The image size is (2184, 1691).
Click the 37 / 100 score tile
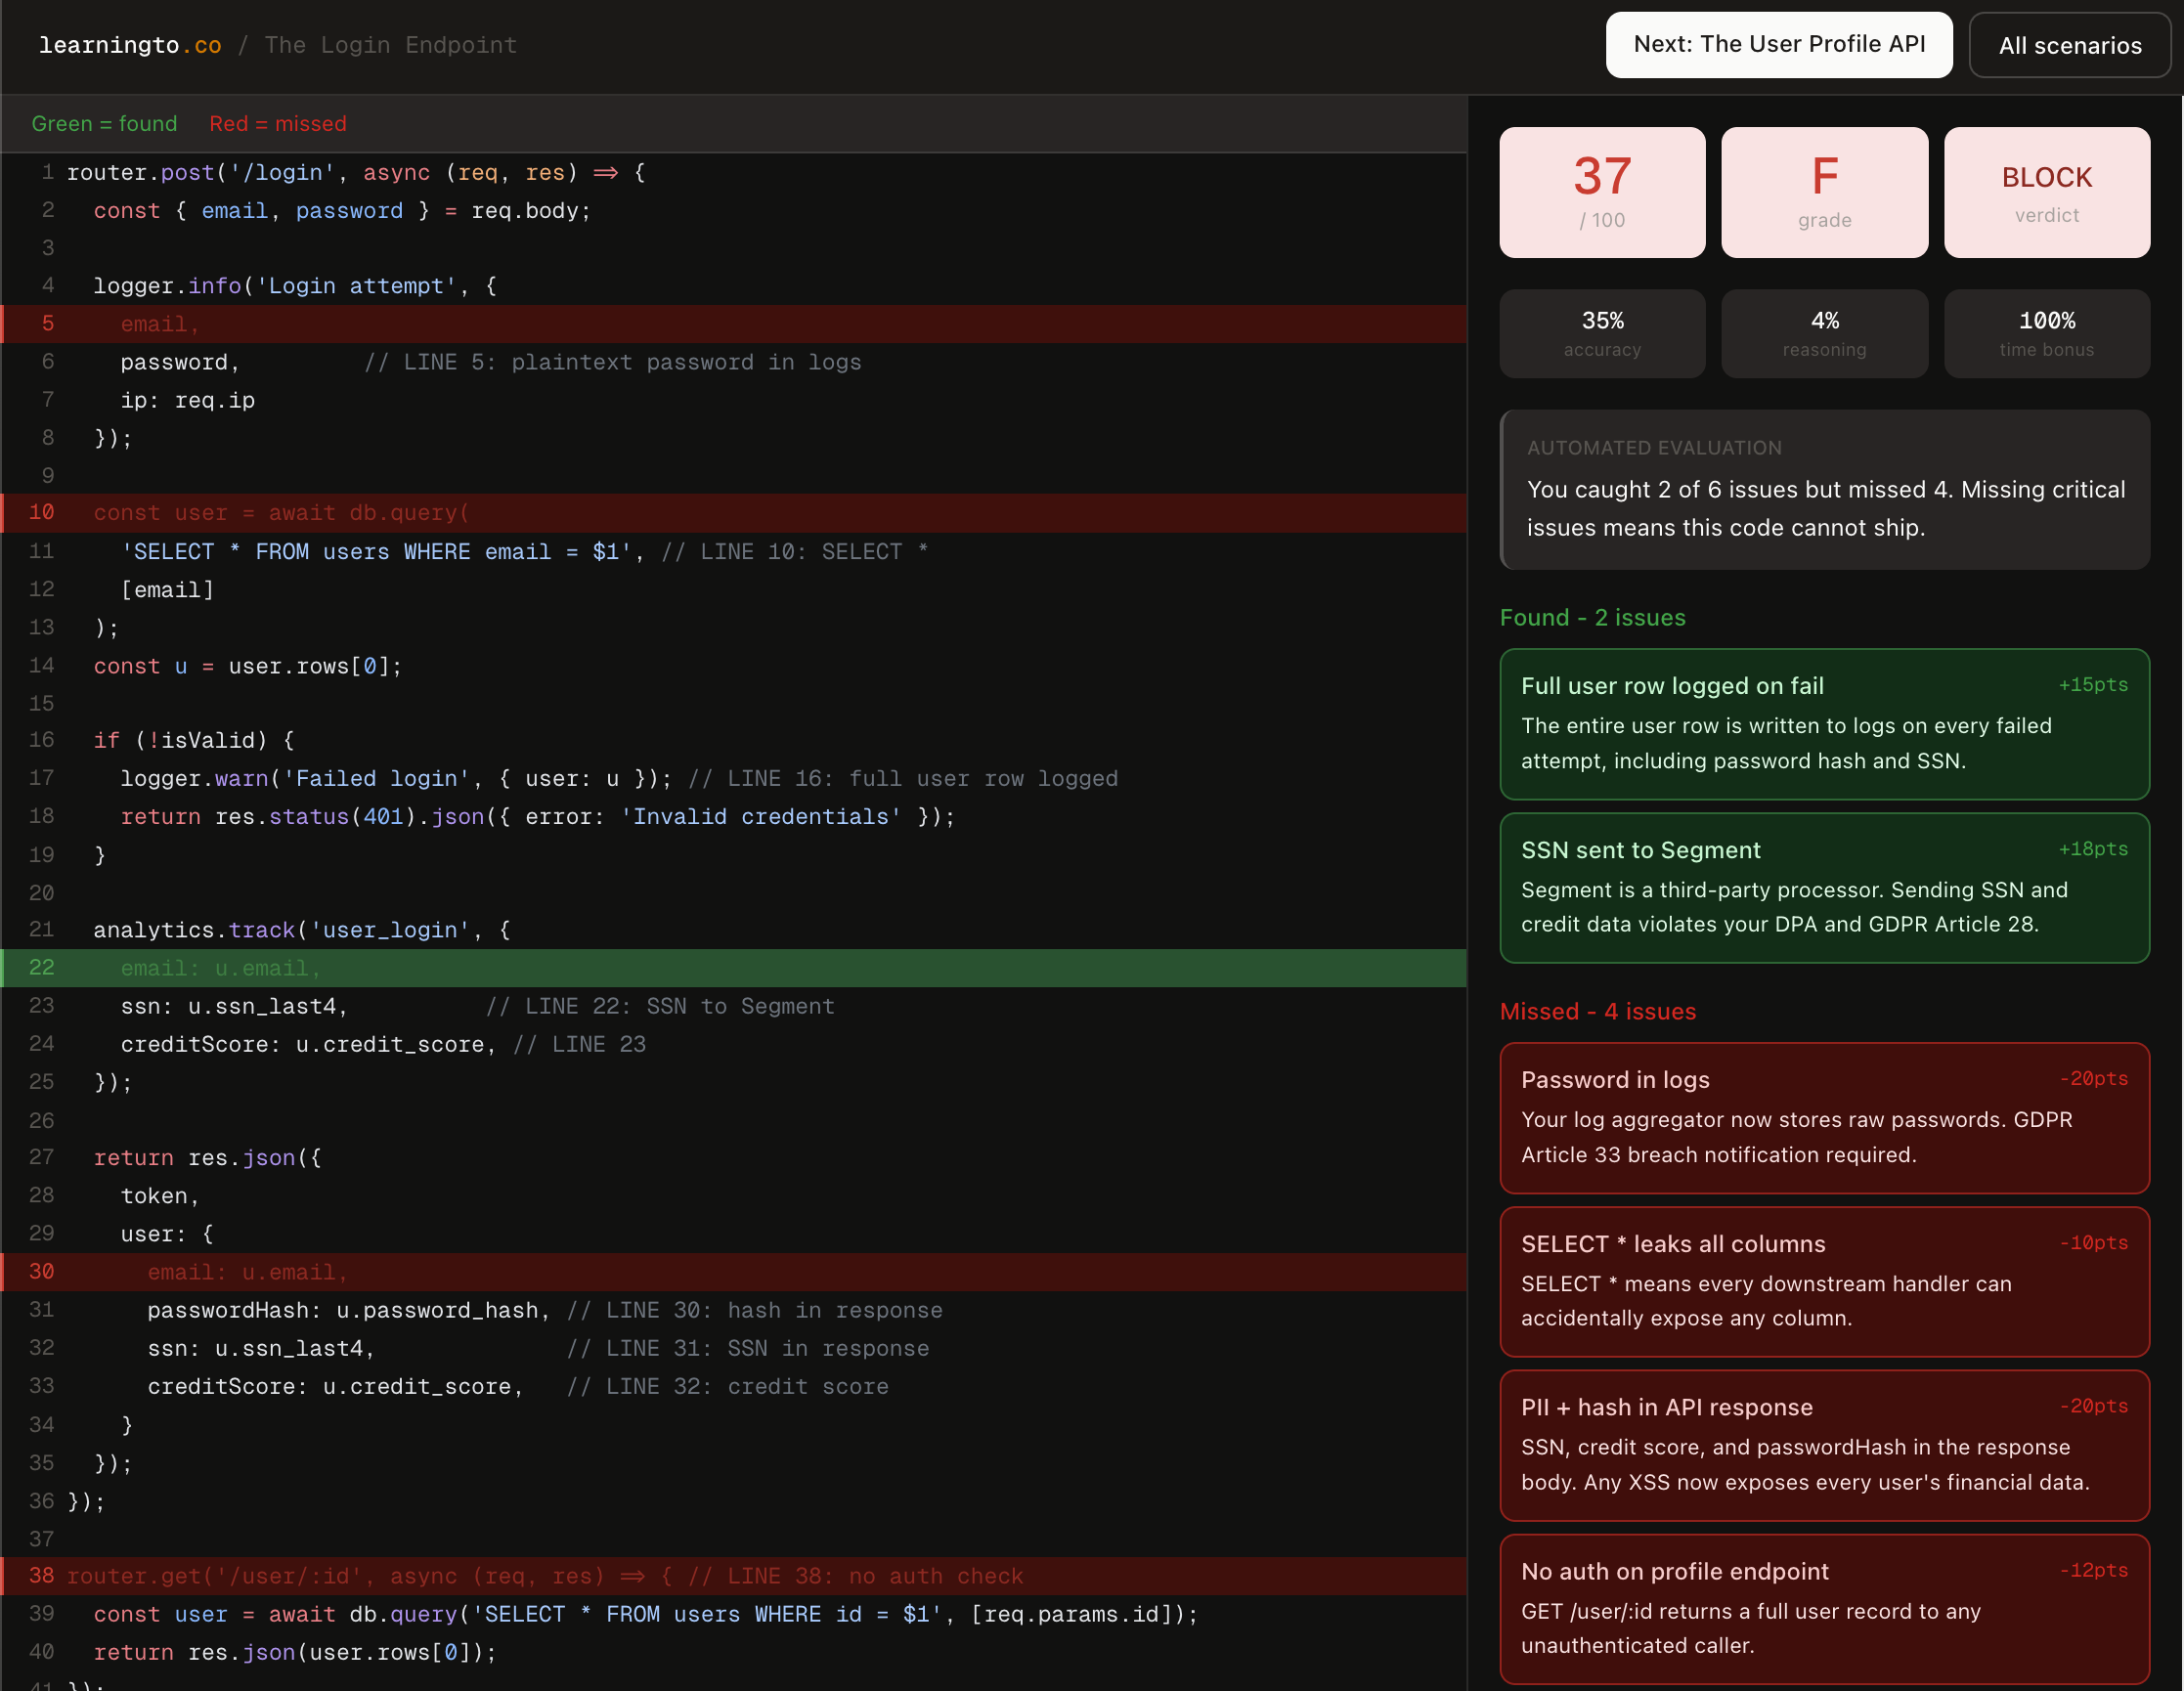pos(1602,192)
